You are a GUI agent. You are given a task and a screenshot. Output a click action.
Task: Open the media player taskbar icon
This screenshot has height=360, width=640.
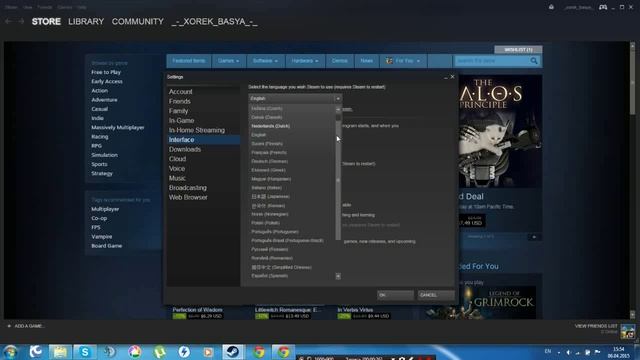(208, 352)
